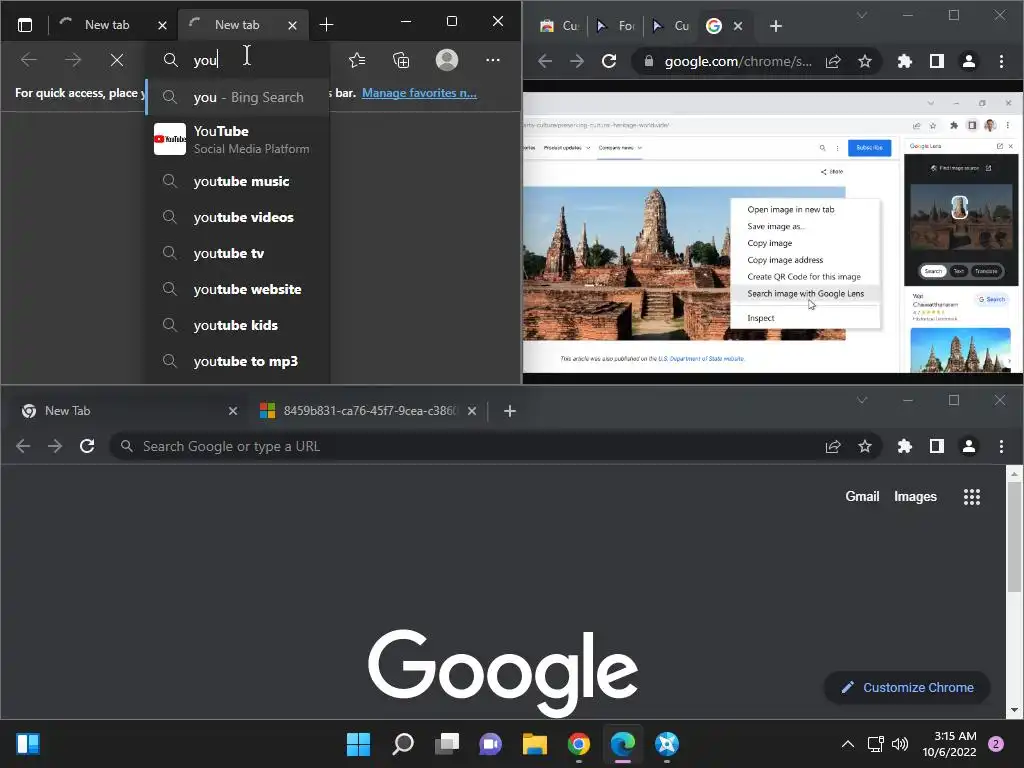This screenshot has width=1024, height=768.
Task: Reload page in bottom Chrome window
Action: tap(87, 446)
